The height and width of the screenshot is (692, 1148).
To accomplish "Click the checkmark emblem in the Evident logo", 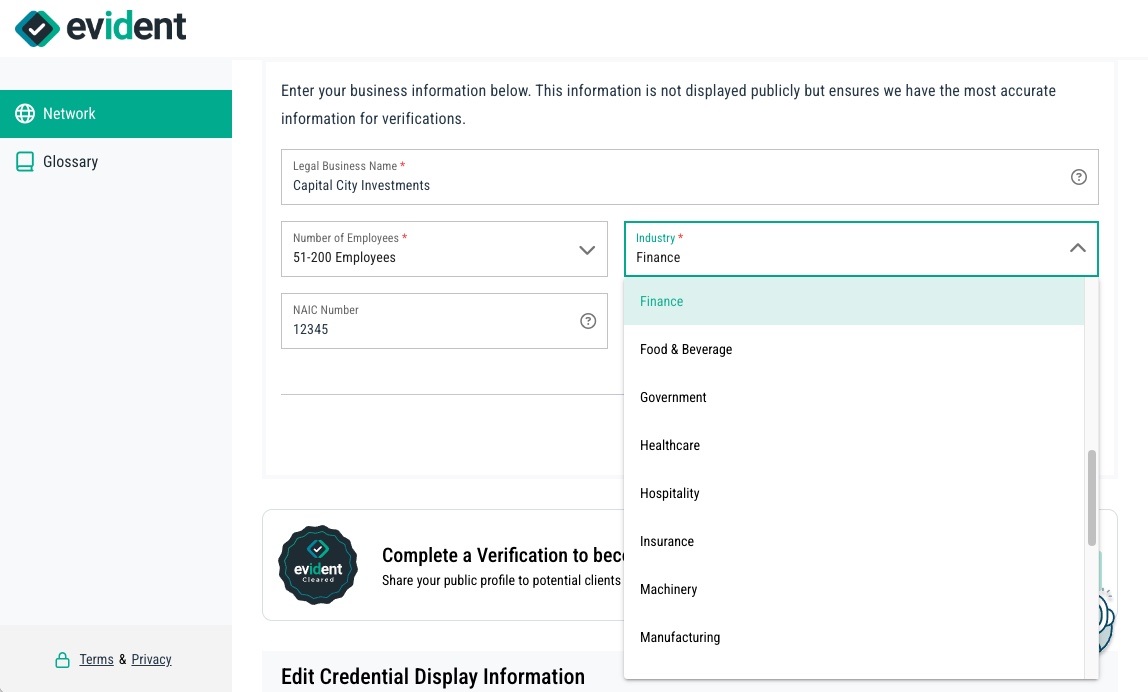I will point(37,28).
